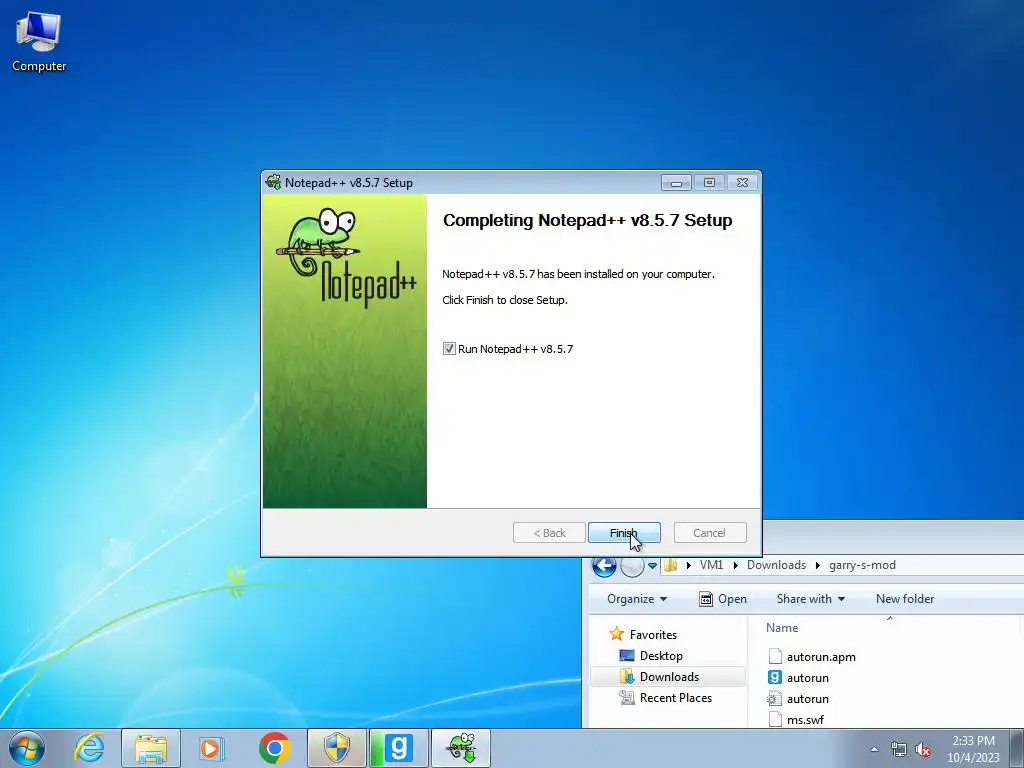Uncheck Run Notepad++ v8.5.7 checkbox
1024x768 pixels.
pyautogui.click(x=449, y=349)
